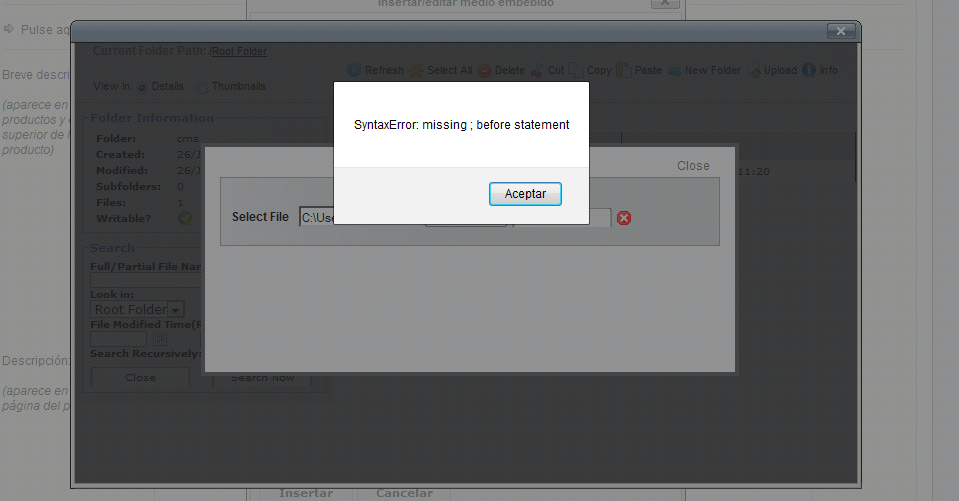Follow the Root Folder path link
Viewport: 959px width, 501px height.
239,51
